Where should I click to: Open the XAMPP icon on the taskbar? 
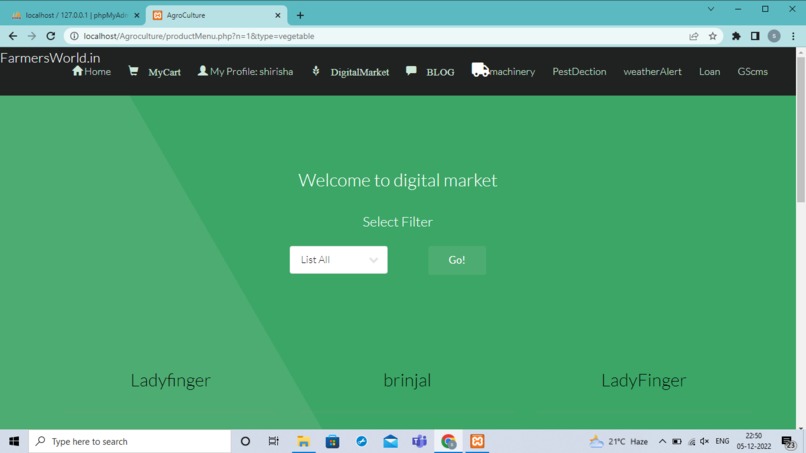pos(477,441)
